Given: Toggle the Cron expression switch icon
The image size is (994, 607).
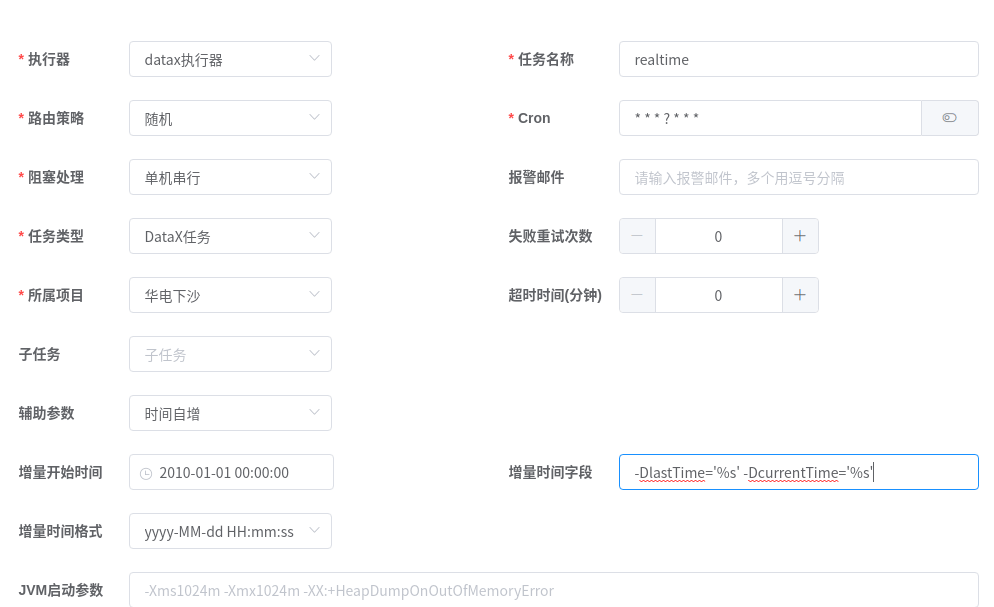Looking at the screenshot, I should click(949, 118).
